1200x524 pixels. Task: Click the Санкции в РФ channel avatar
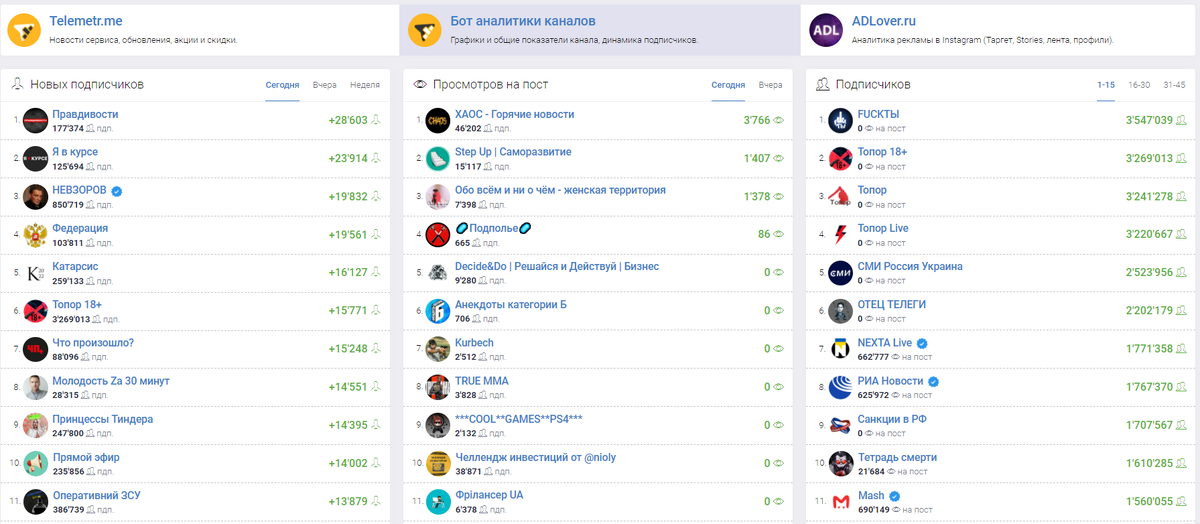(x=841, y=426)
